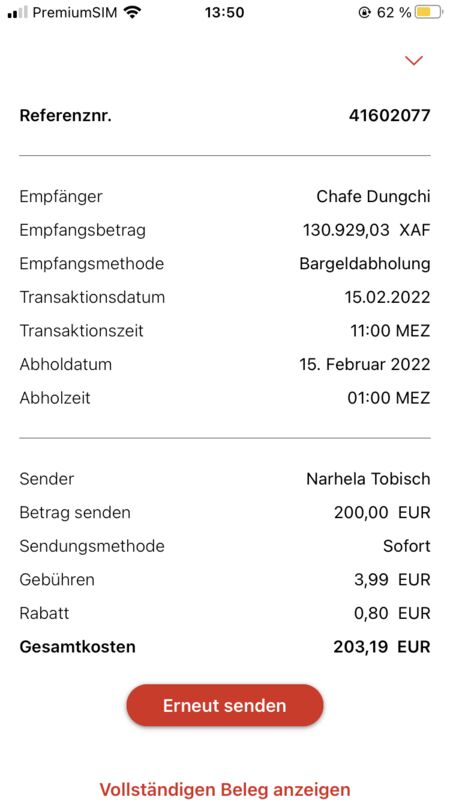The width and height of the screenshot is (450, 800).
Task: Tap the PremiumSIM carrier label
Action: click(x=75, y=13)
